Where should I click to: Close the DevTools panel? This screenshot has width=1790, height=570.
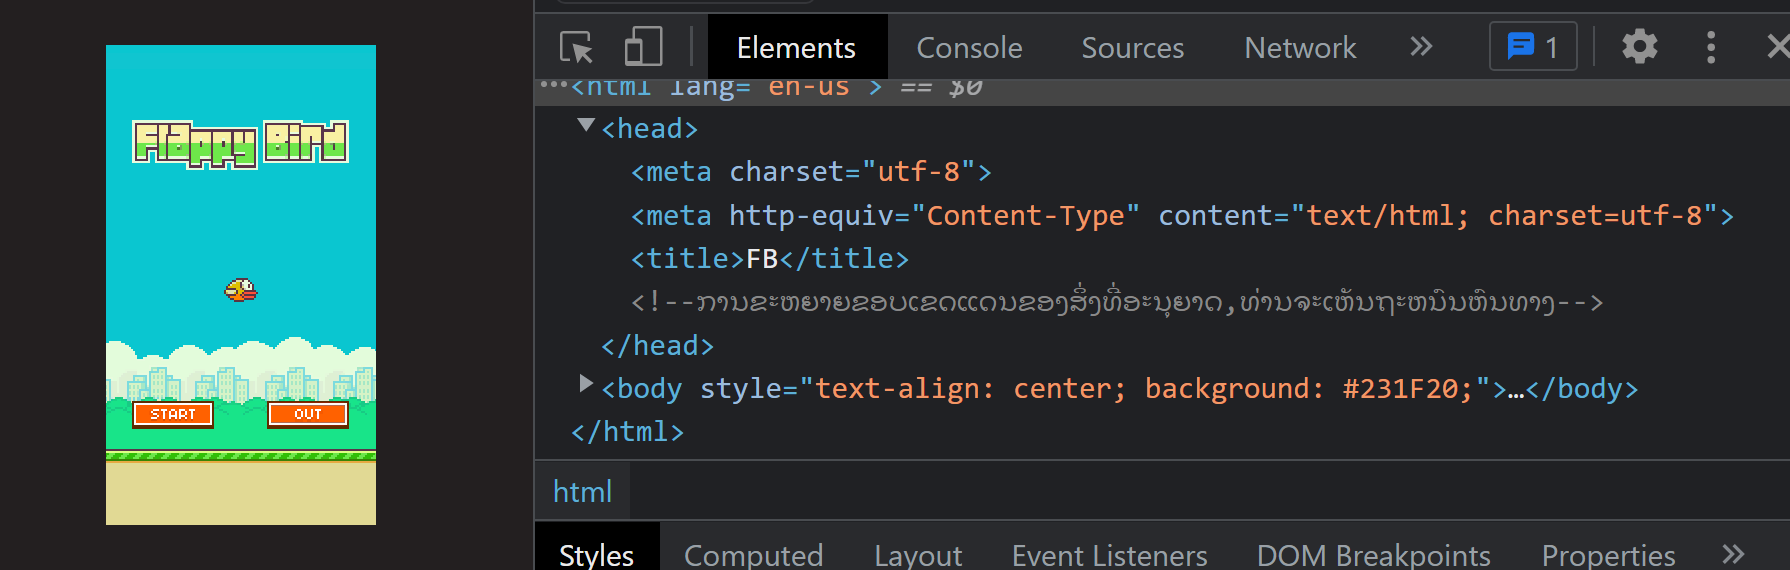tap(1776, 47)
